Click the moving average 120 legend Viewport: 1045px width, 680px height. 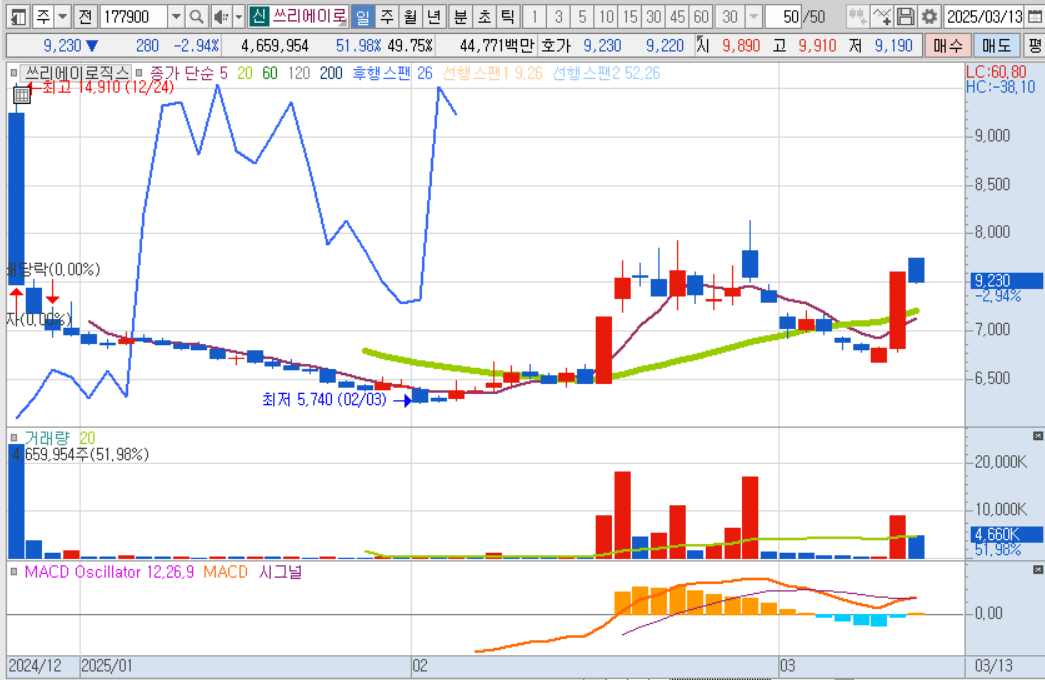(299, 73)
